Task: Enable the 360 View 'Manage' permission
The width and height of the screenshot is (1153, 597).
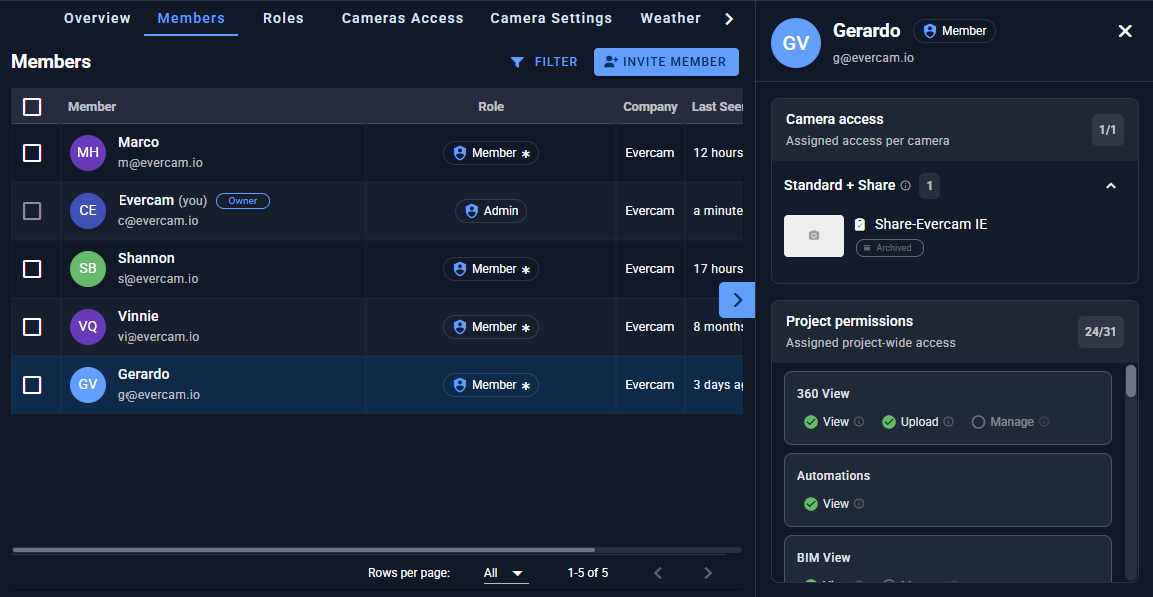Action: [x=978, y=422]
